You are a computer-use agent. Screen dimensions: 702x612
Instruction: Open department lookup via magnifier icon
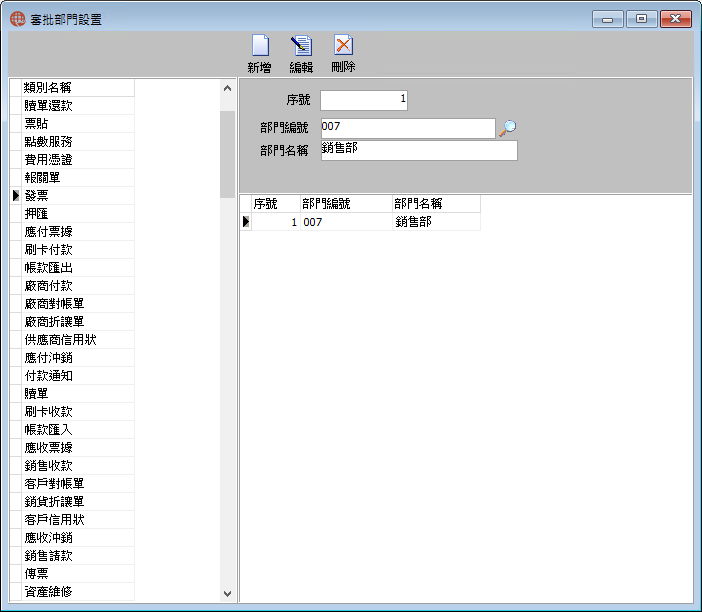(x=508, y=128)
